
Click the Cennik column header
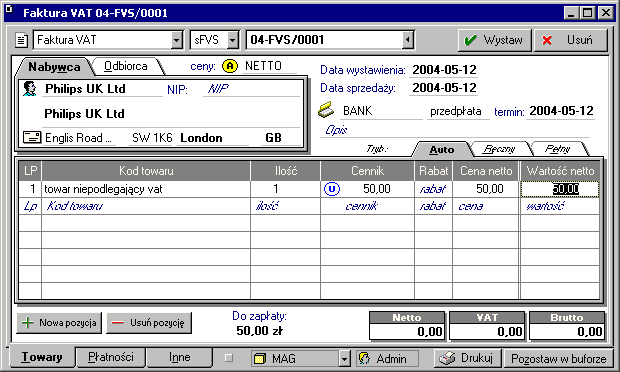coord(367,171)
